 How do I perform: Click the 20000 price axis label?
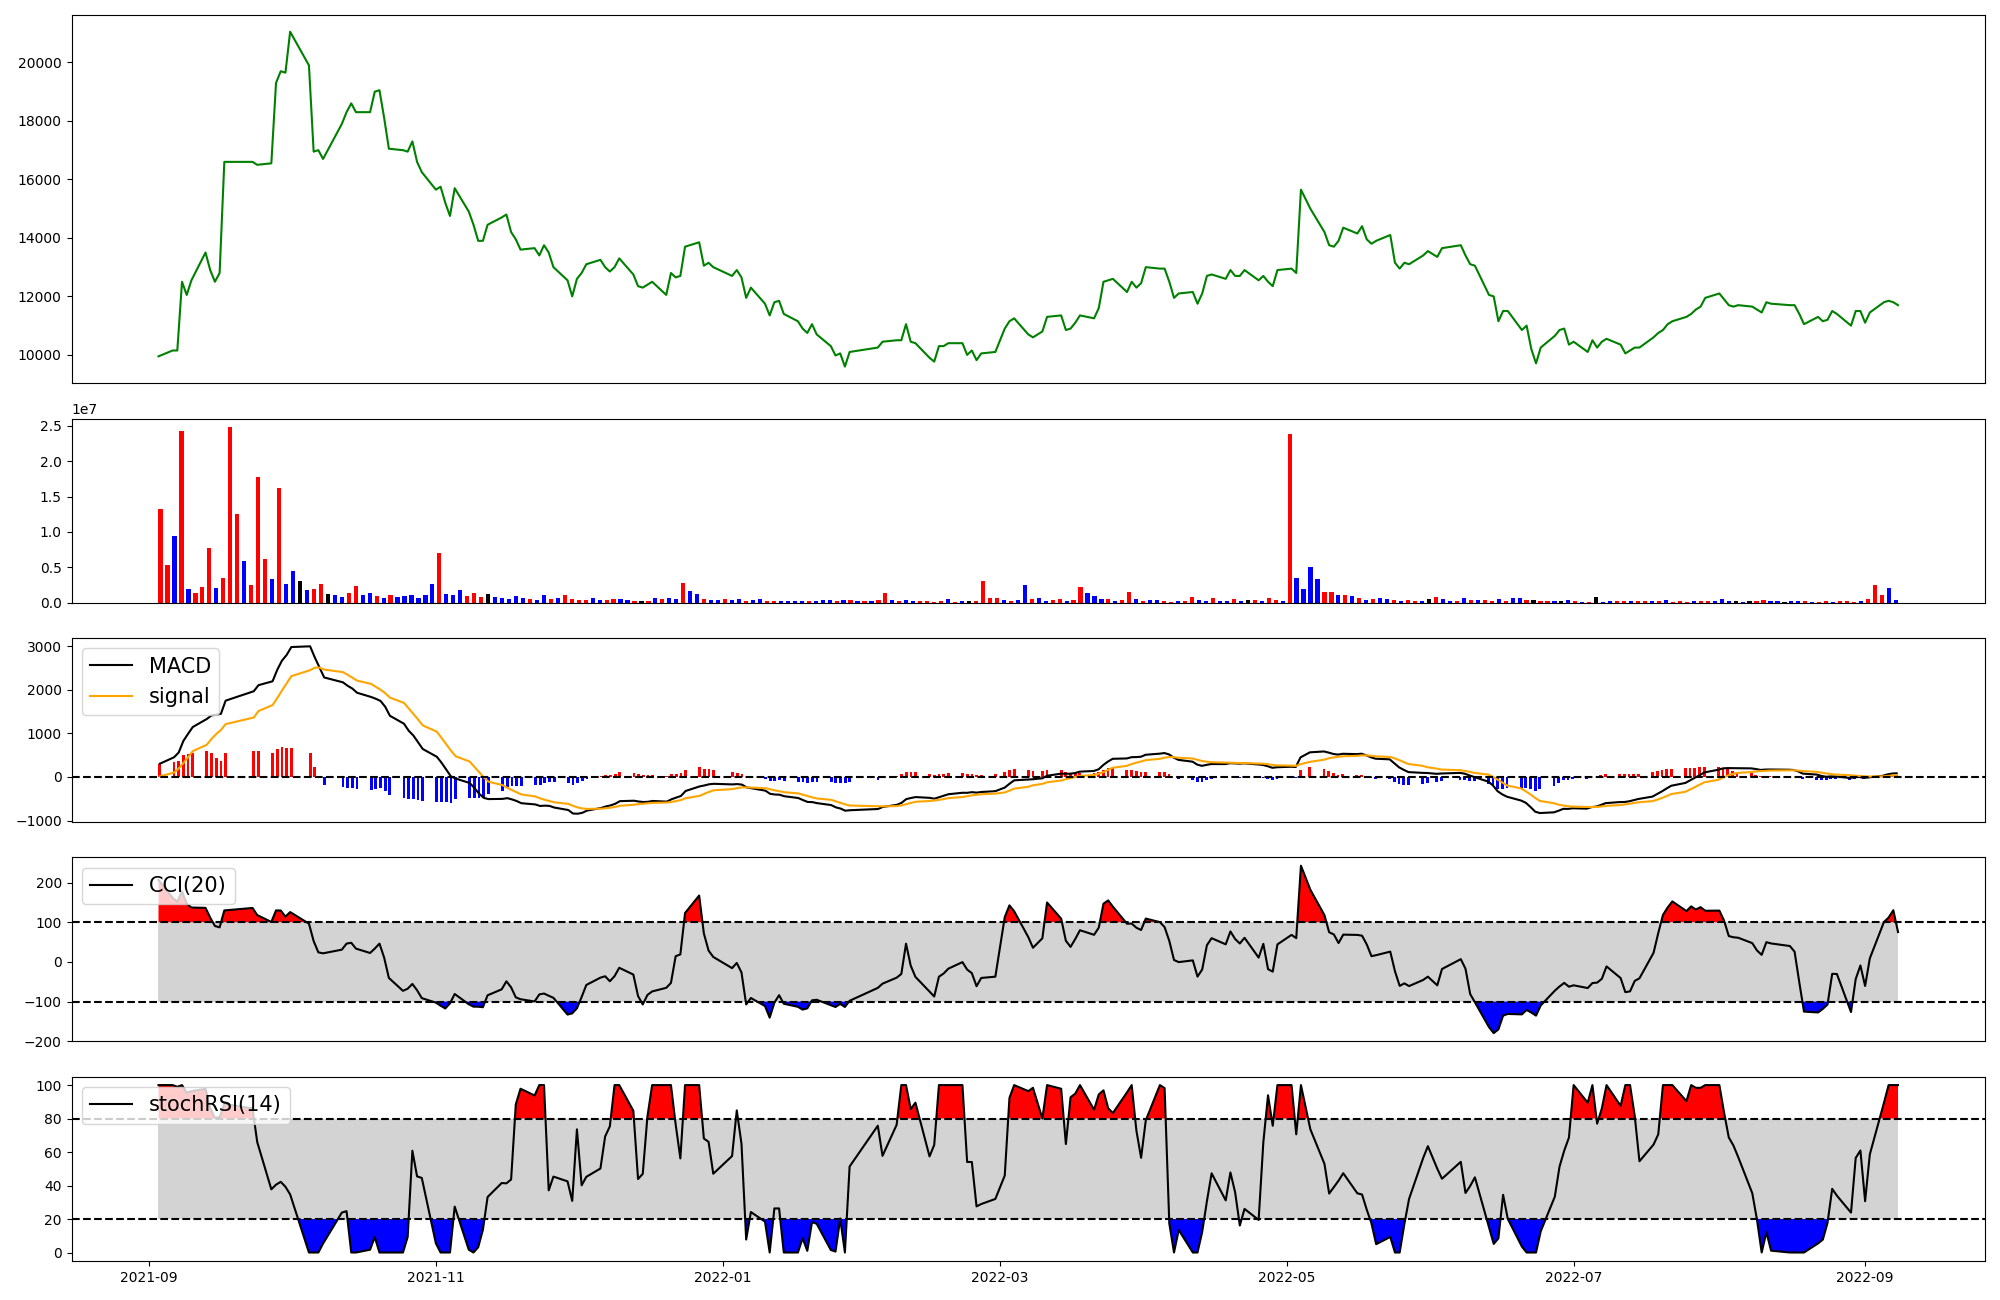(x=40, y=63)
